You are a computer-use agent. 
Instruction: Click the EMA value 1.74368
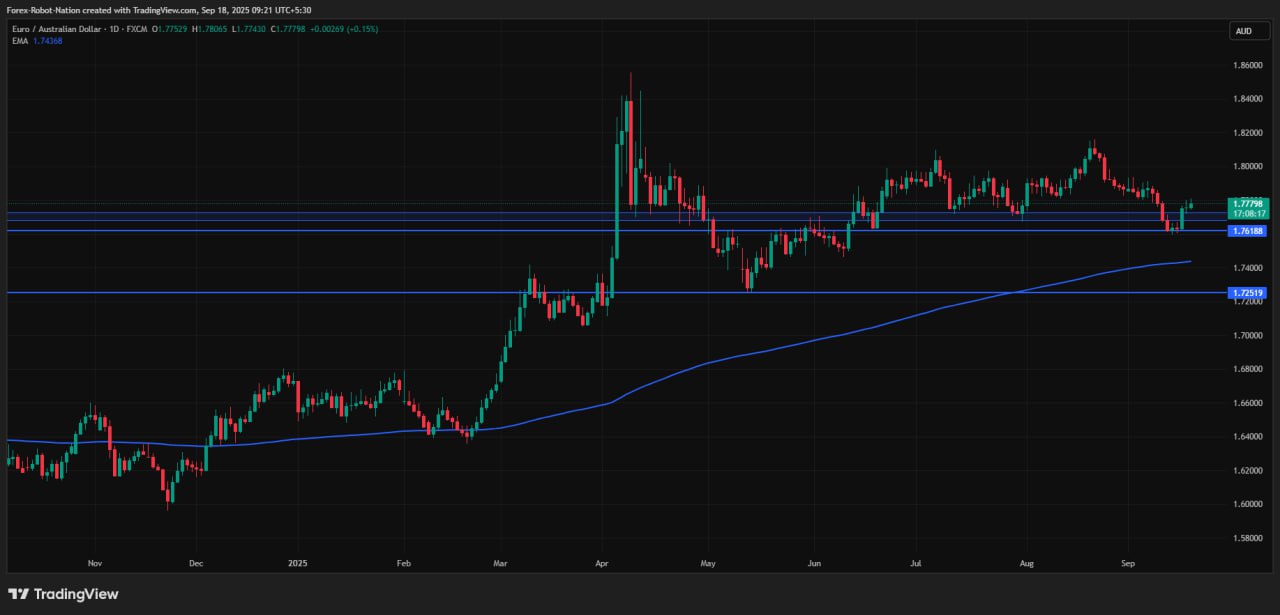[48, 41]
